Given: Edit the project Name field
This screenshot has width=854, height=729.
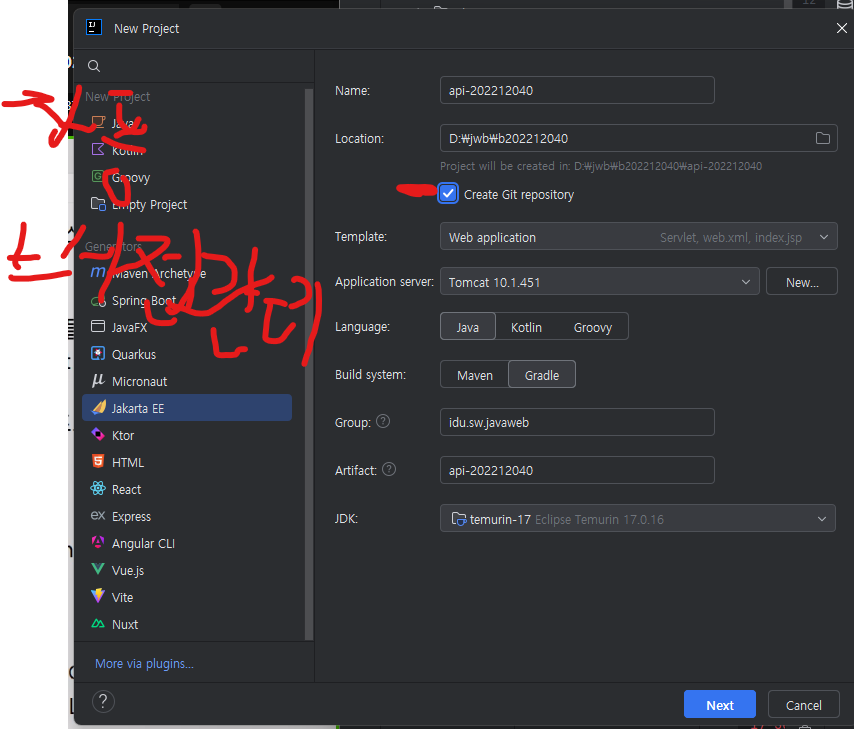Looking at the screenshot, I should tap(577, 90).
